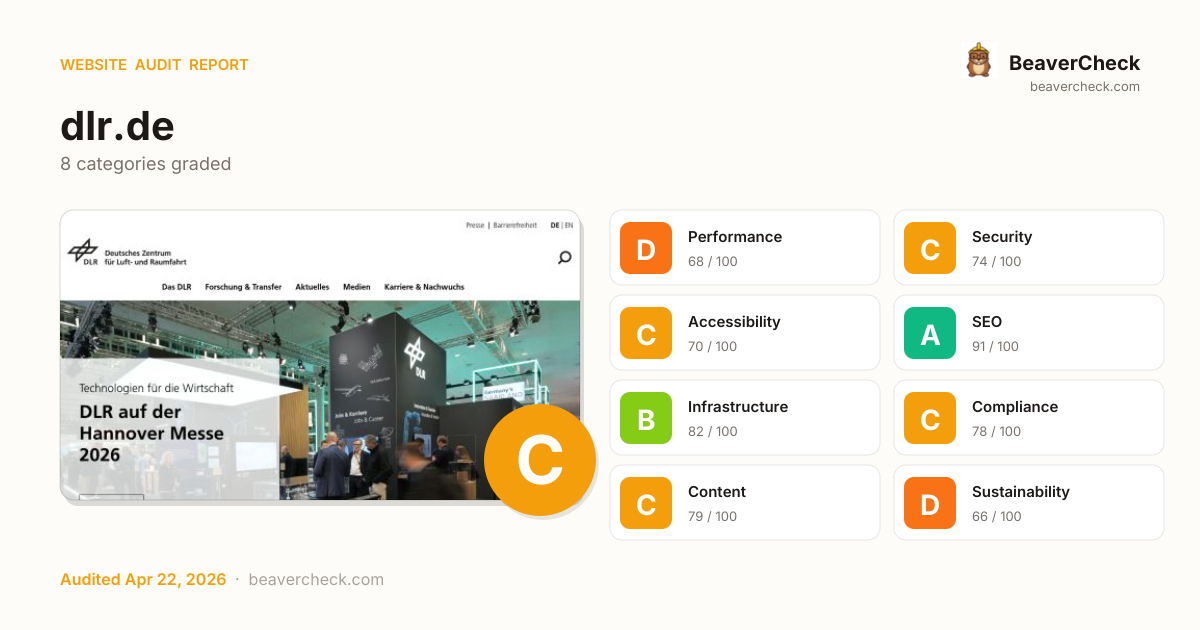Switch to the EN language option in preview
The height and width of the screenshot is (630, 1200).
[x=569, y=225]
